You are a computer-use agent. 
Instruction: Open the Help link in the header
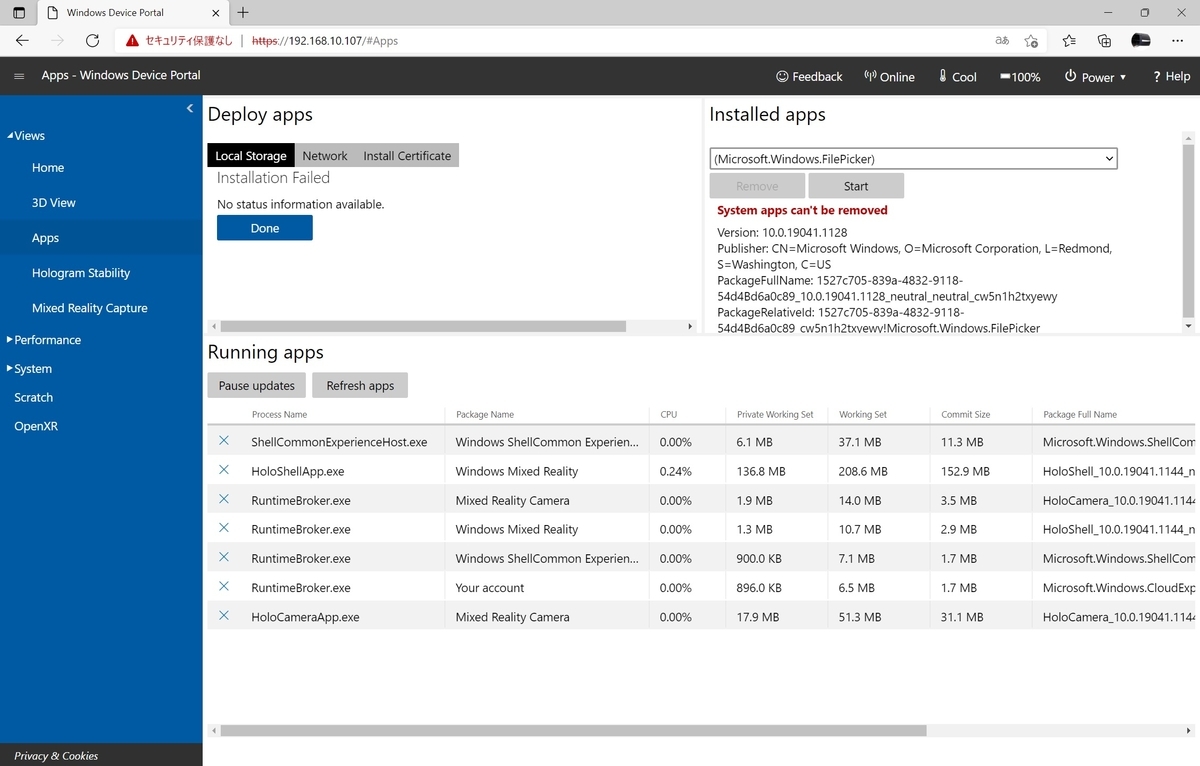pos(1172,76)
